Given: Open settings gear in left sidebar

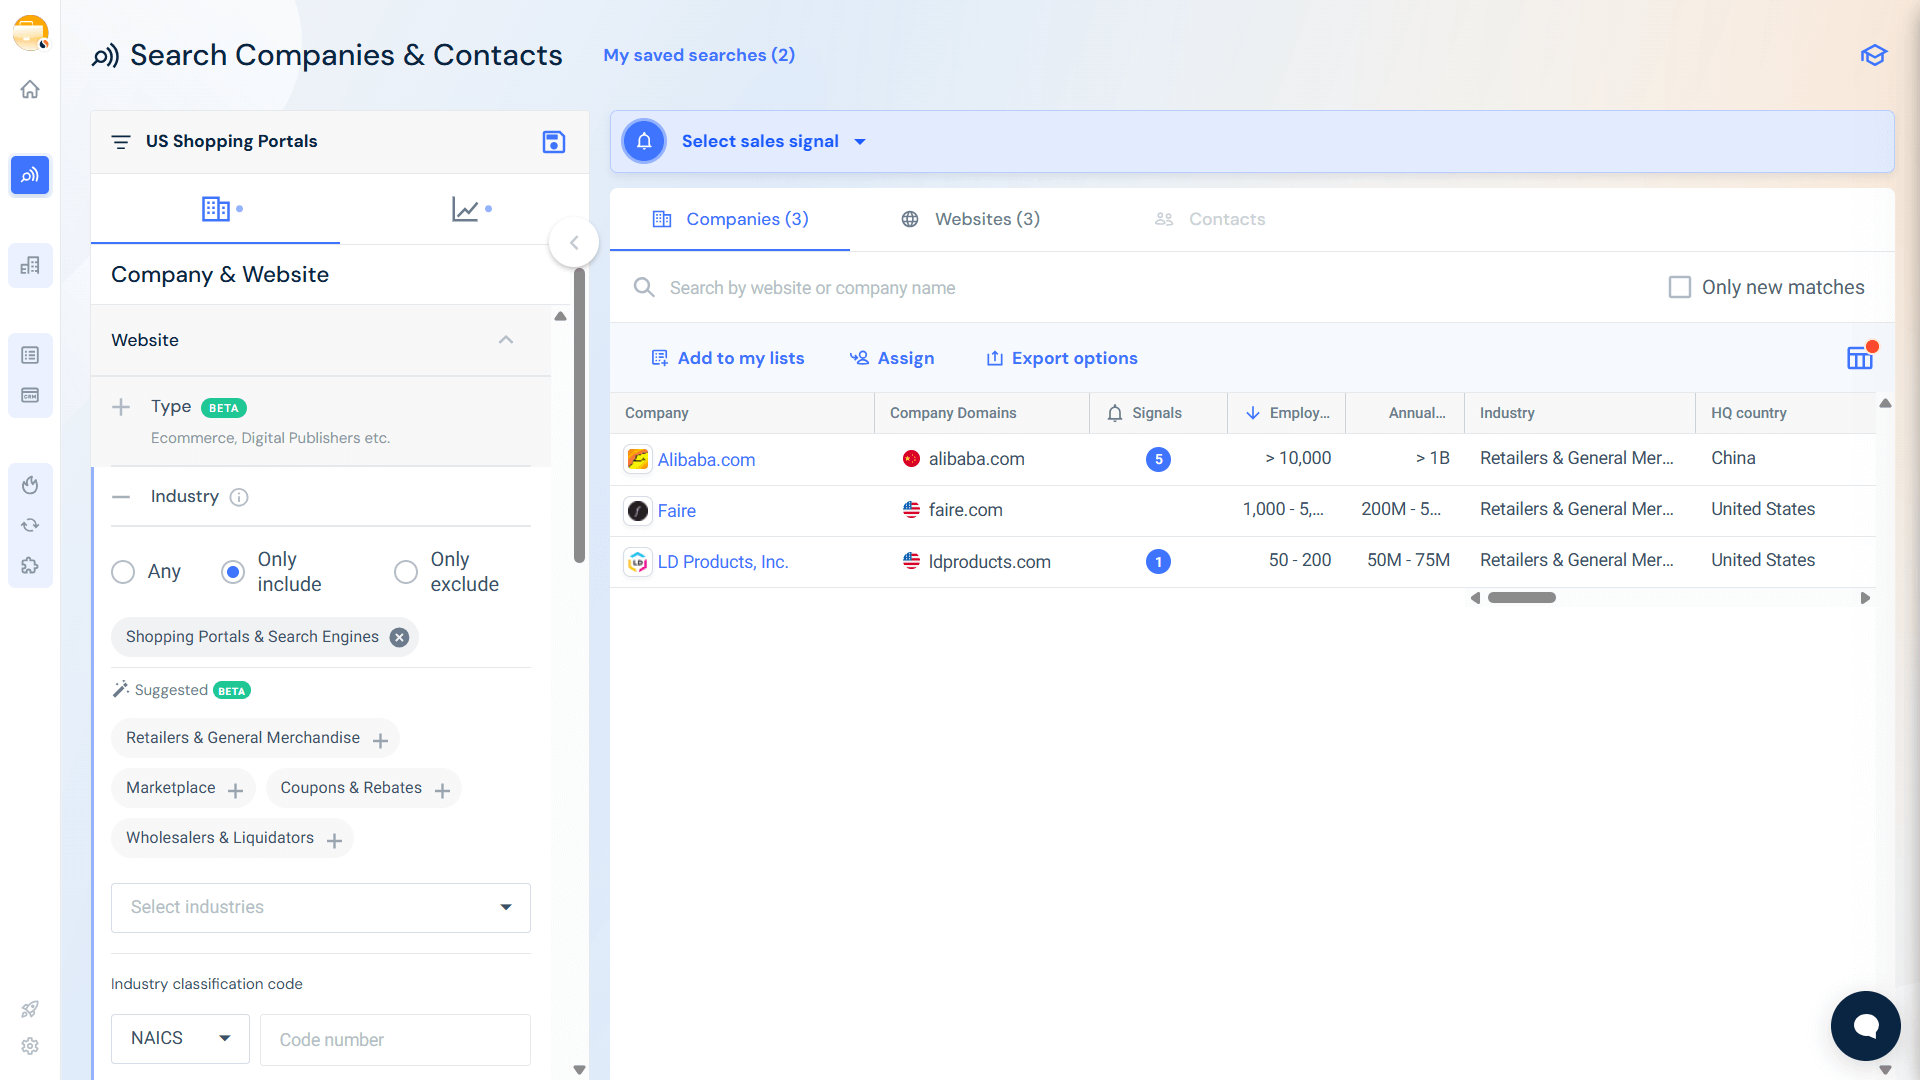Looking at the screenshot, I should [30, 1046].
